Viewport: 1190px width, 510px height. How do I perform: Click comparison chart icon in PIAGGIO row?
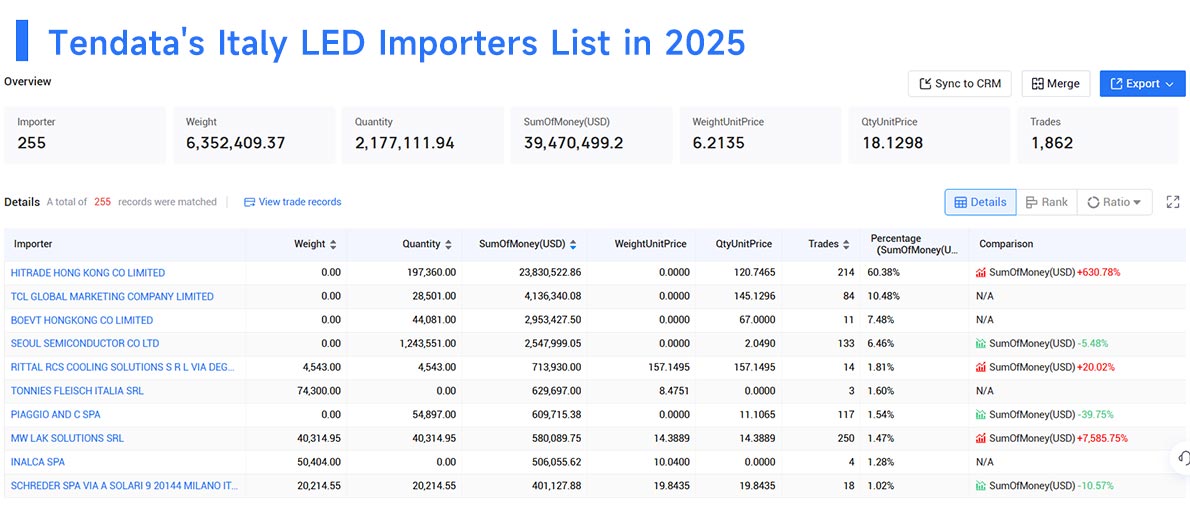pos(981,414)
